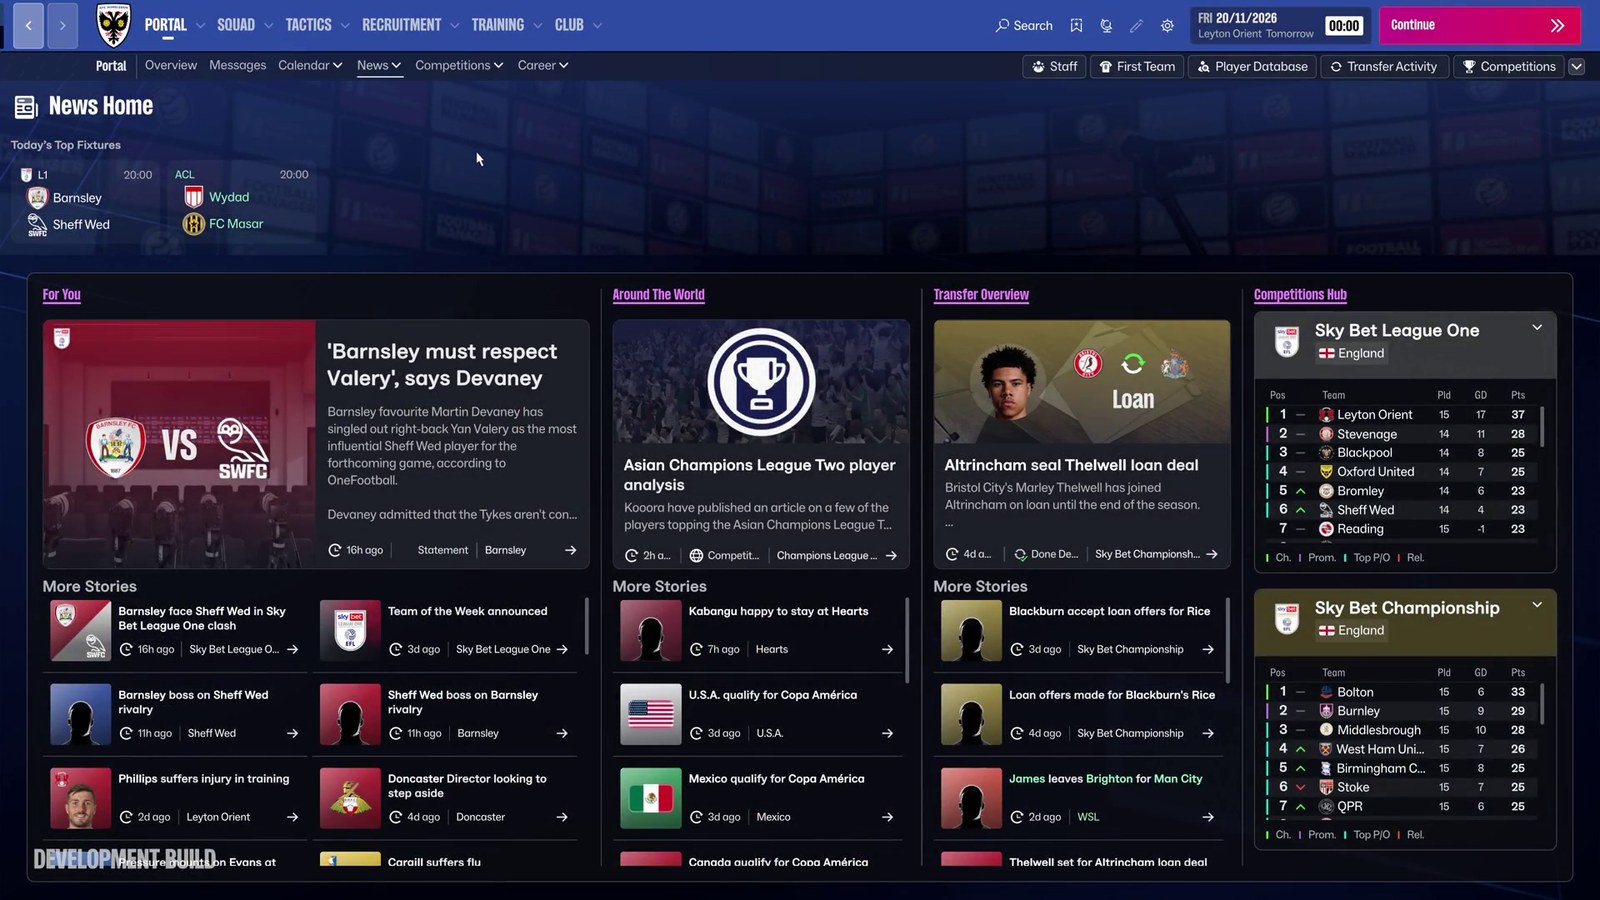Viewport: 1600px width, 900px height.
Task: Switch to the Messages tab
Action: (x=238, y=65)
